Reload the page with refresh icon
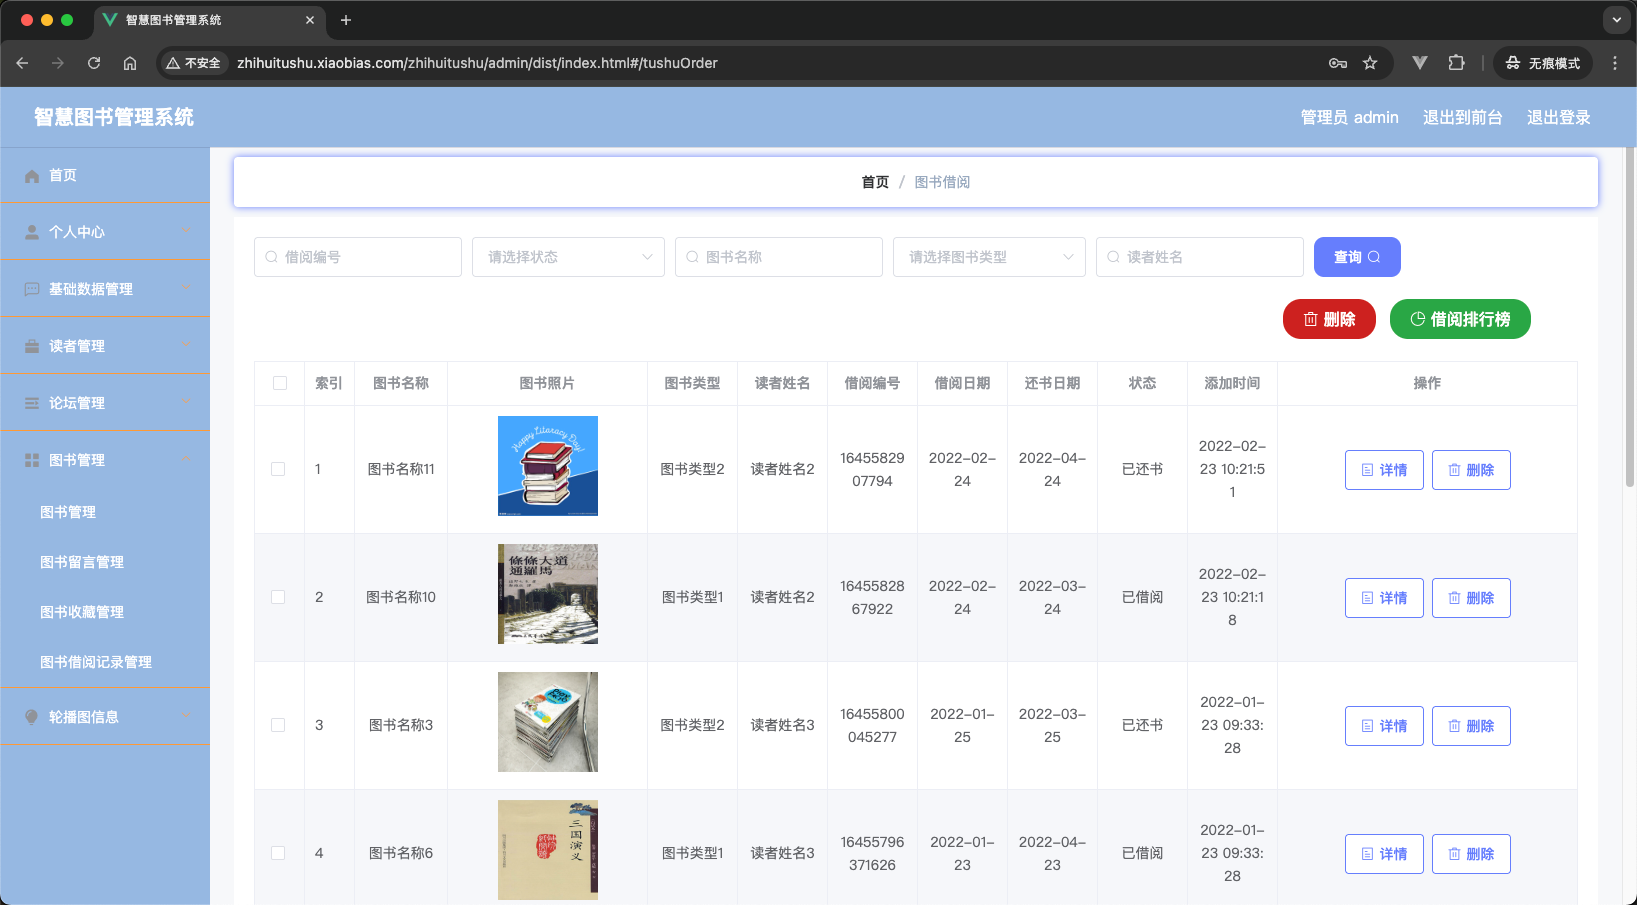This screenshot has height=905, width=1637. point(94,63)
